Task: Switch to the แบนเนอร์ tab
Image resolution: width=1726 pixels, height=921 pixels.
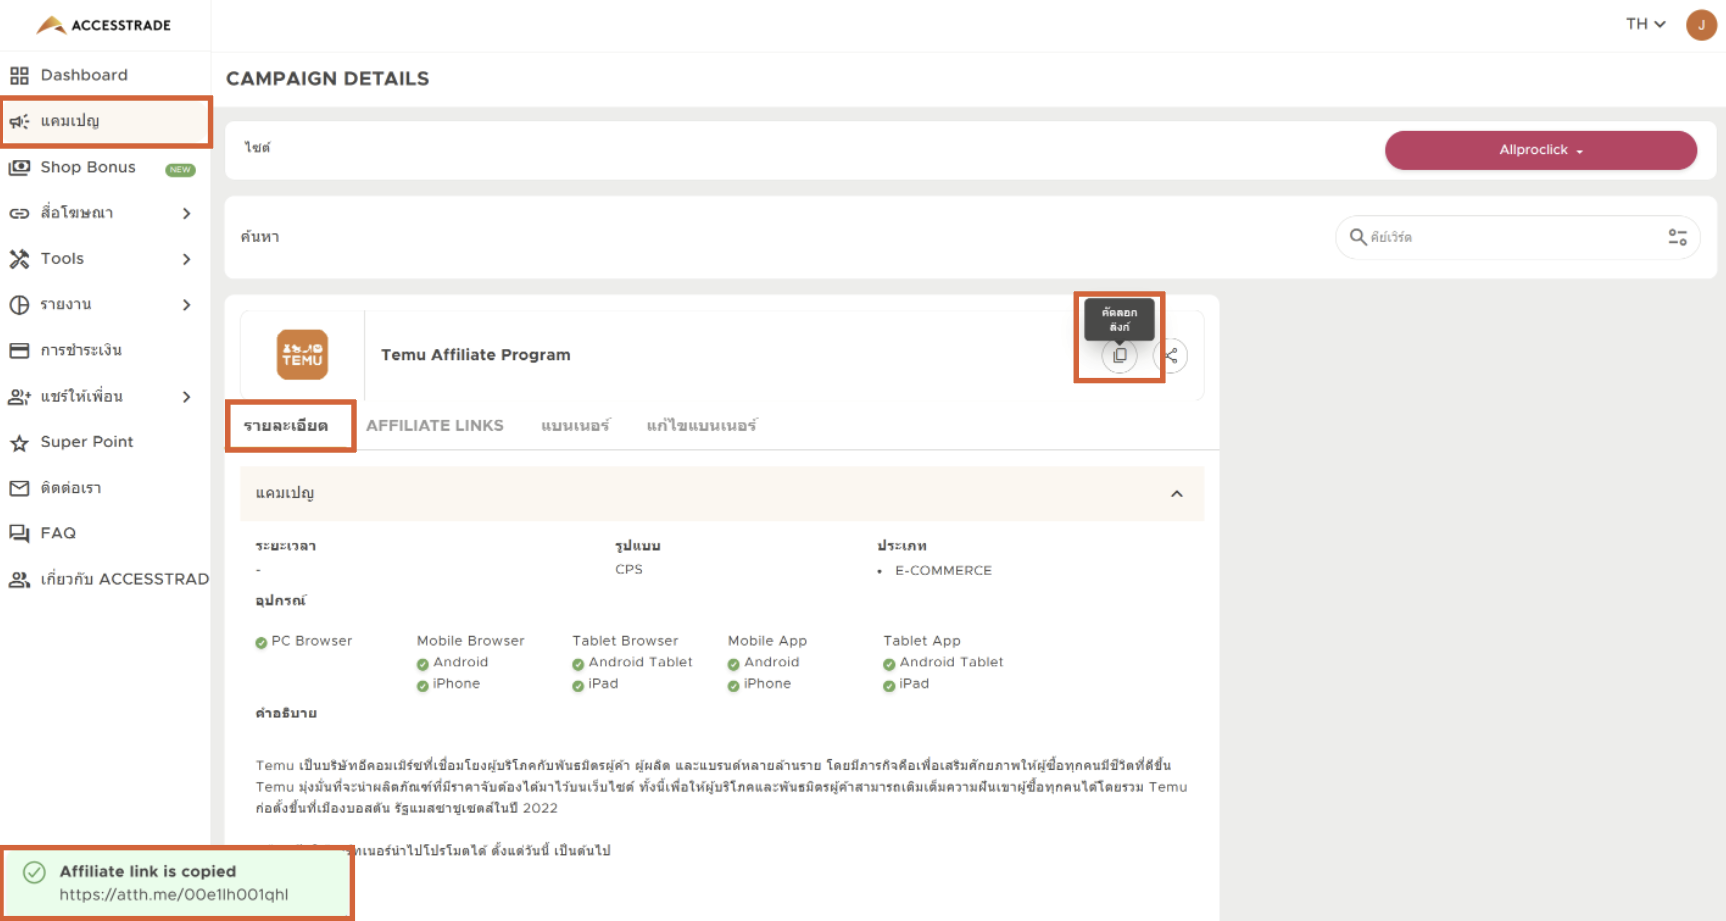Action: point(575,426)
